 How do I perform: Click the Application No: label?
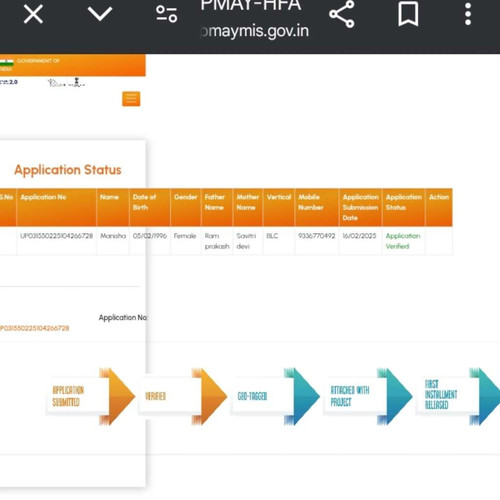123,317
